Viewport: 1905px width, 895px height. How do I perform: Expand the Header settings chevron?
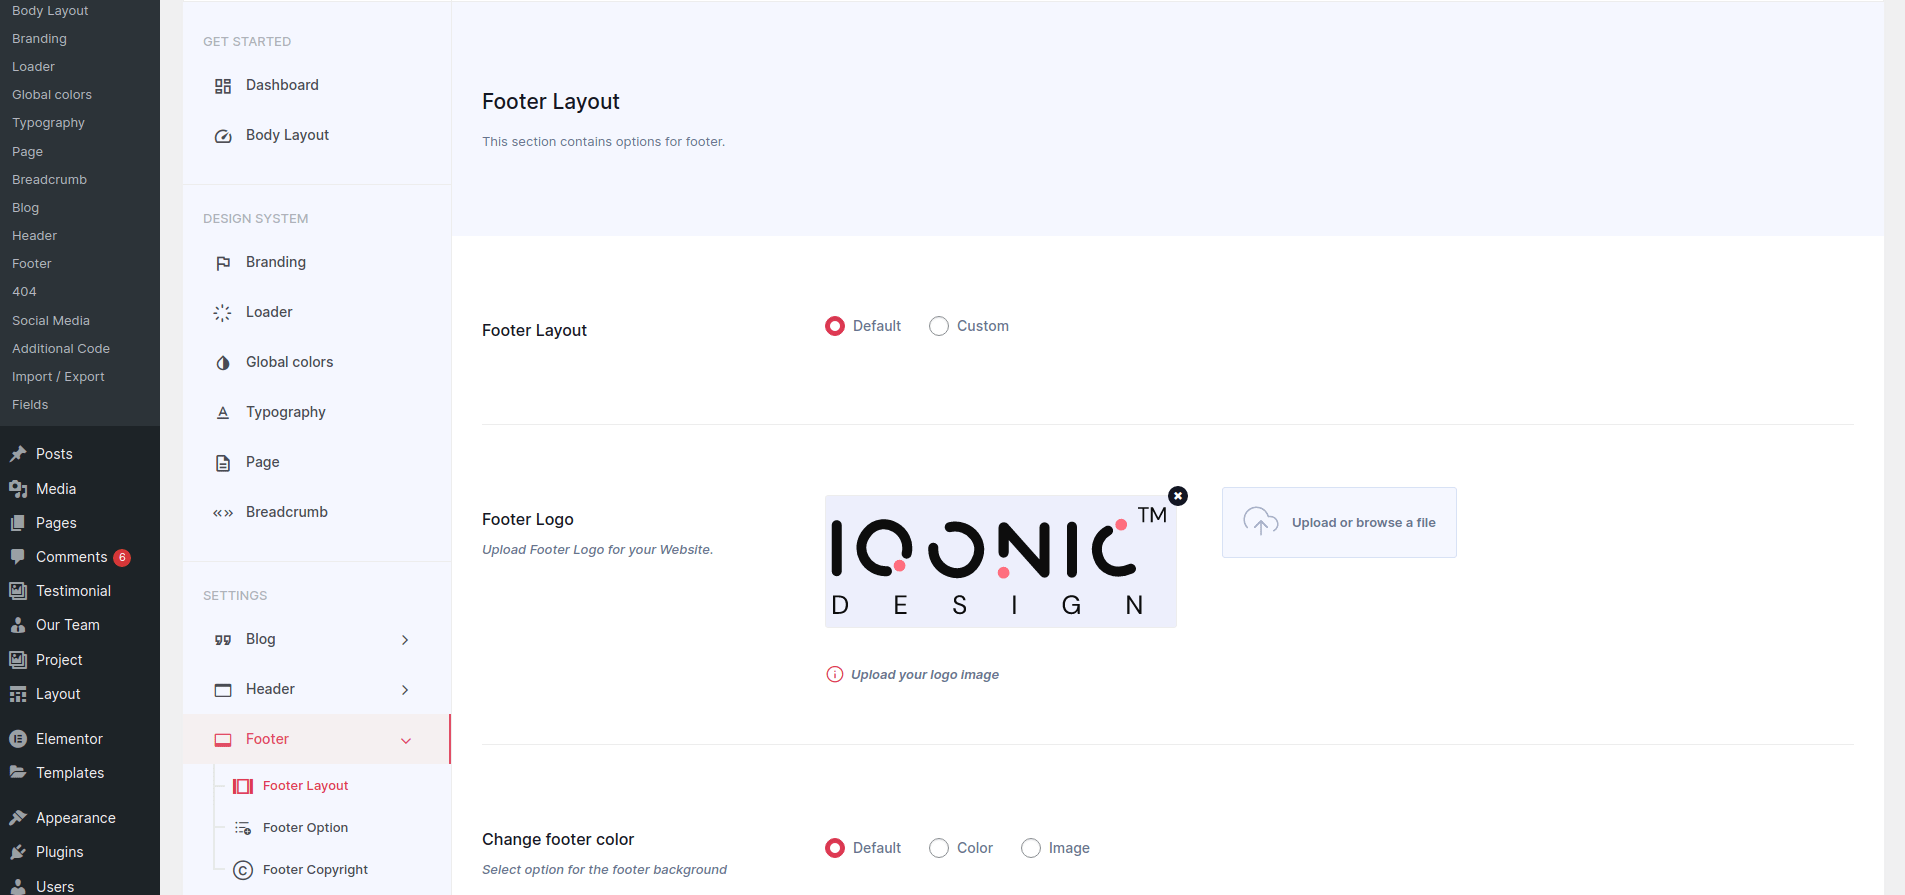pyautogui.click(x=405, y=690)
